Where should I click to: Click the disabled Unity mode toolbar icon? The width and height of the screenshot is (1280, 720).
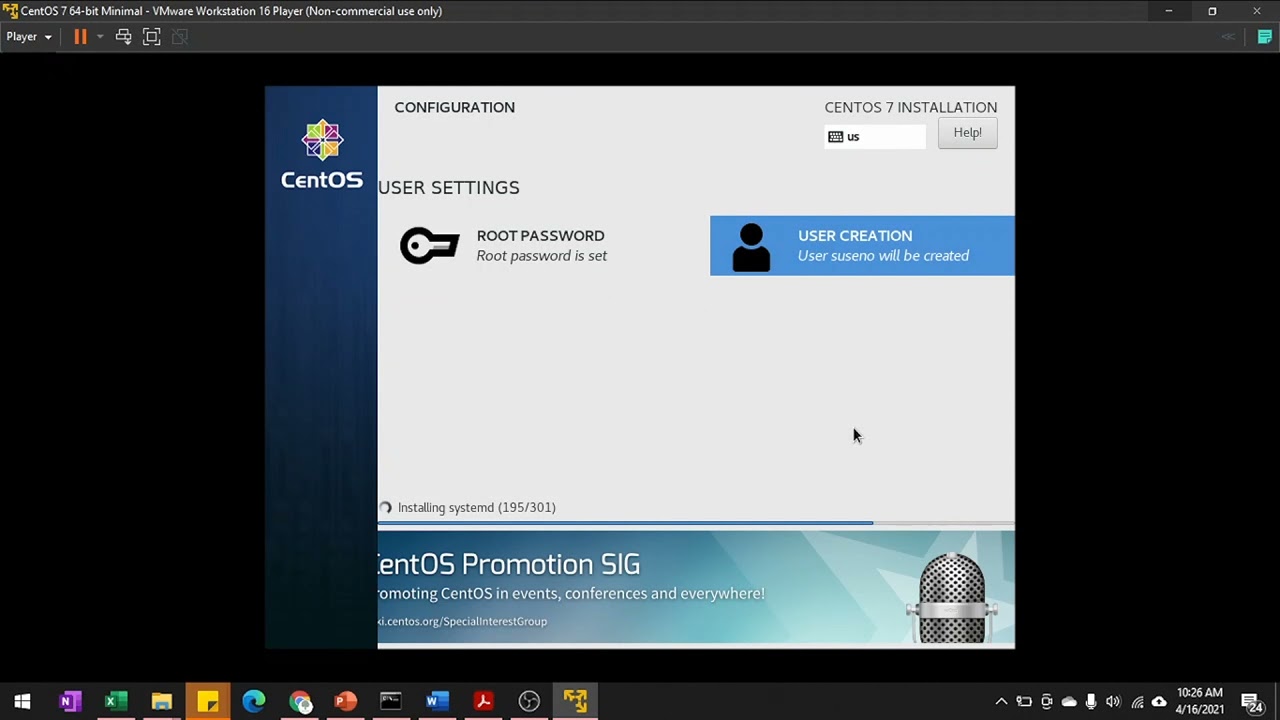pos(180,37)
